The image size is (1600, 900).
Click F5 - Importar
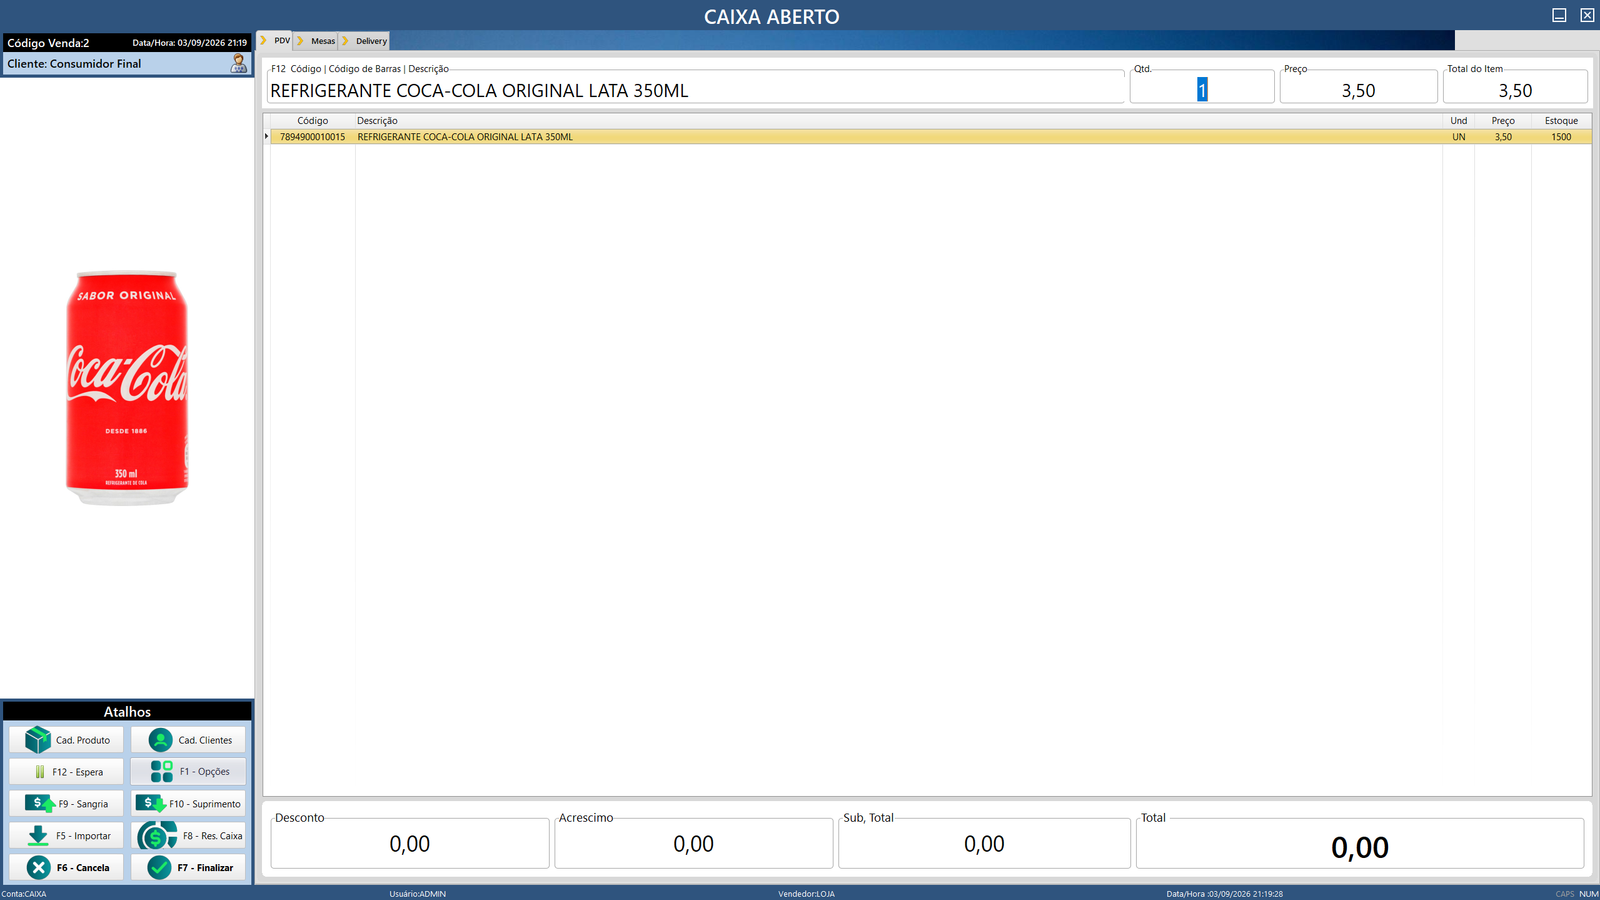pyautogui.click(x=67, y=836)
